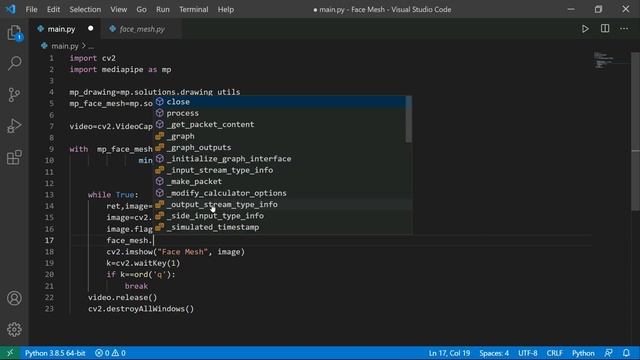Open the Terminal menu
This screenshot has width=640, height=360.
point(193,9)
